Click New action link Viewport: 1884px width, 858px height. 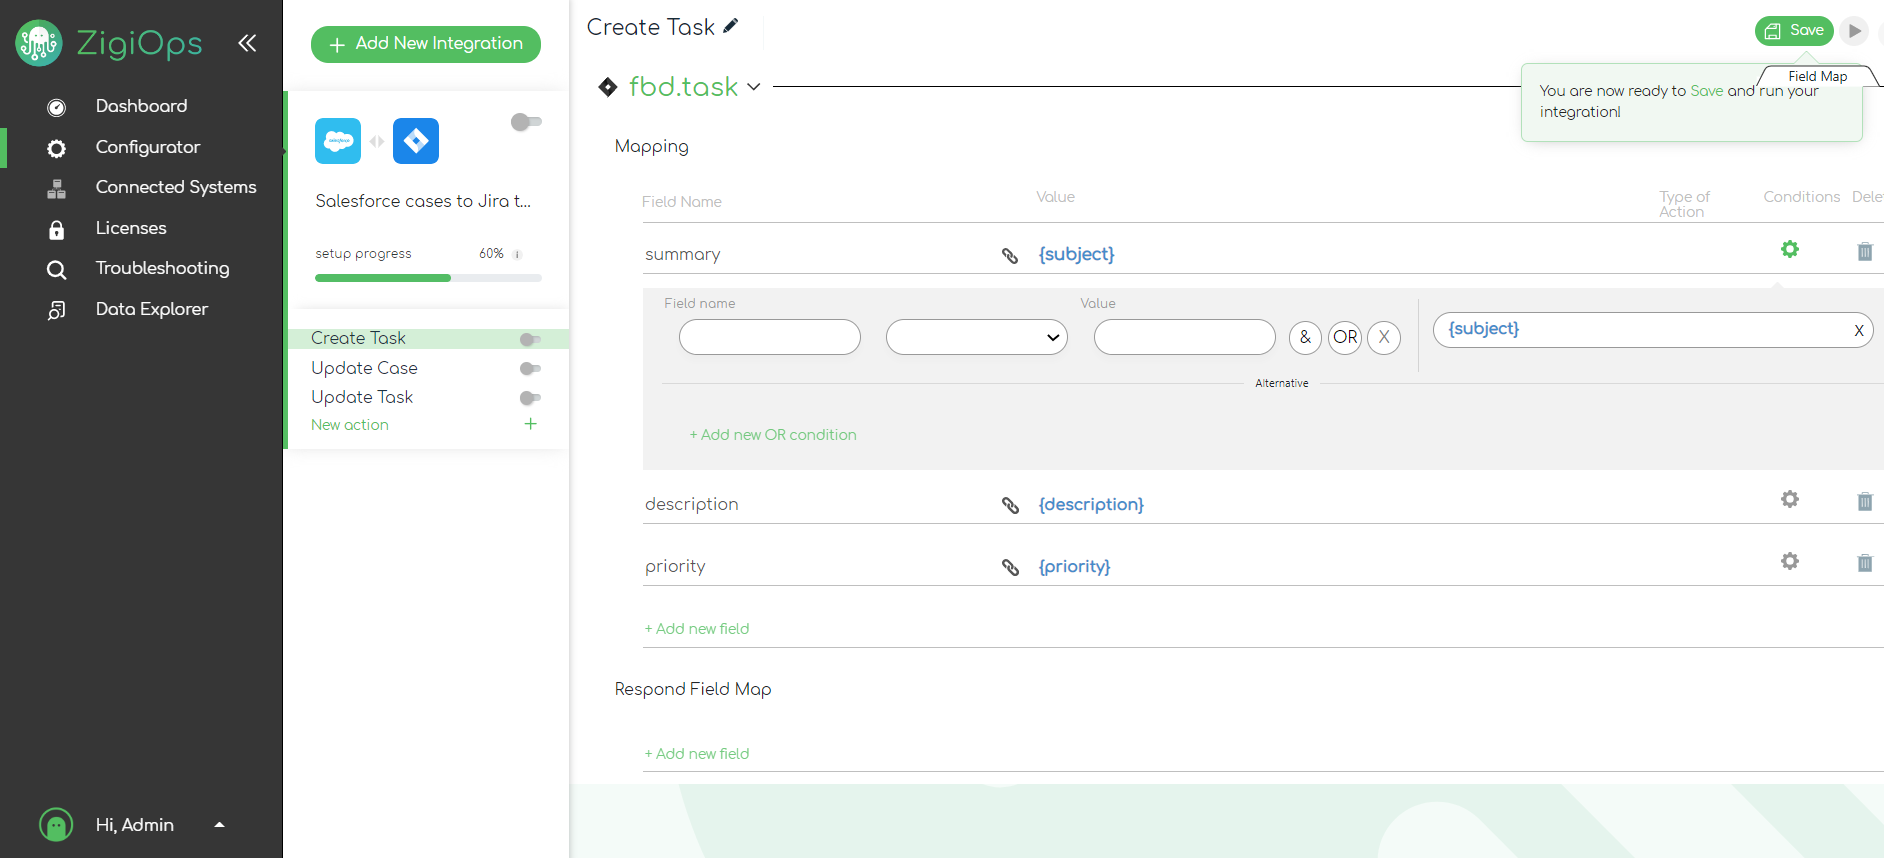350,425
